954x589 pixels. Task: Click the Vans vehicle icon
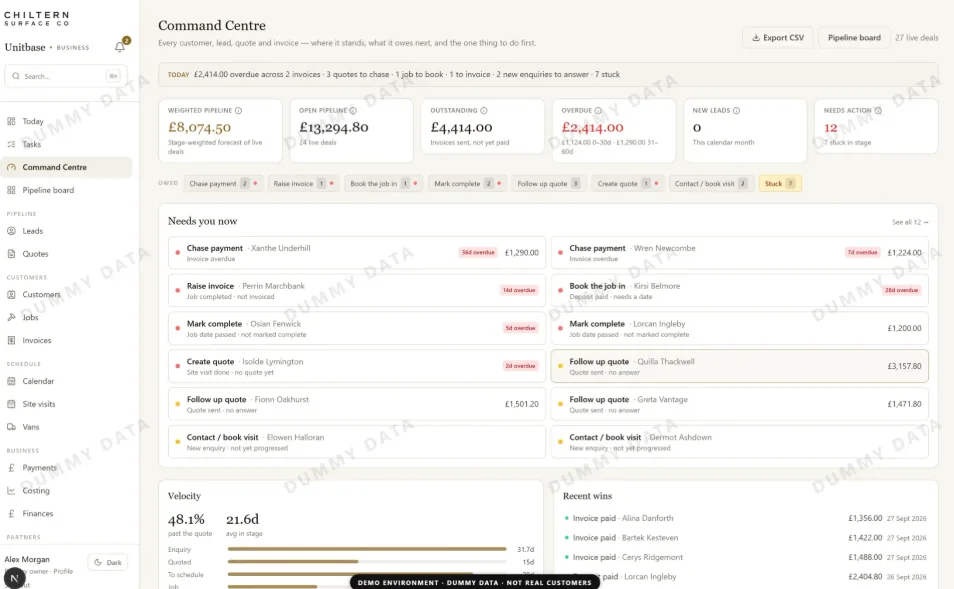(11, 427)
